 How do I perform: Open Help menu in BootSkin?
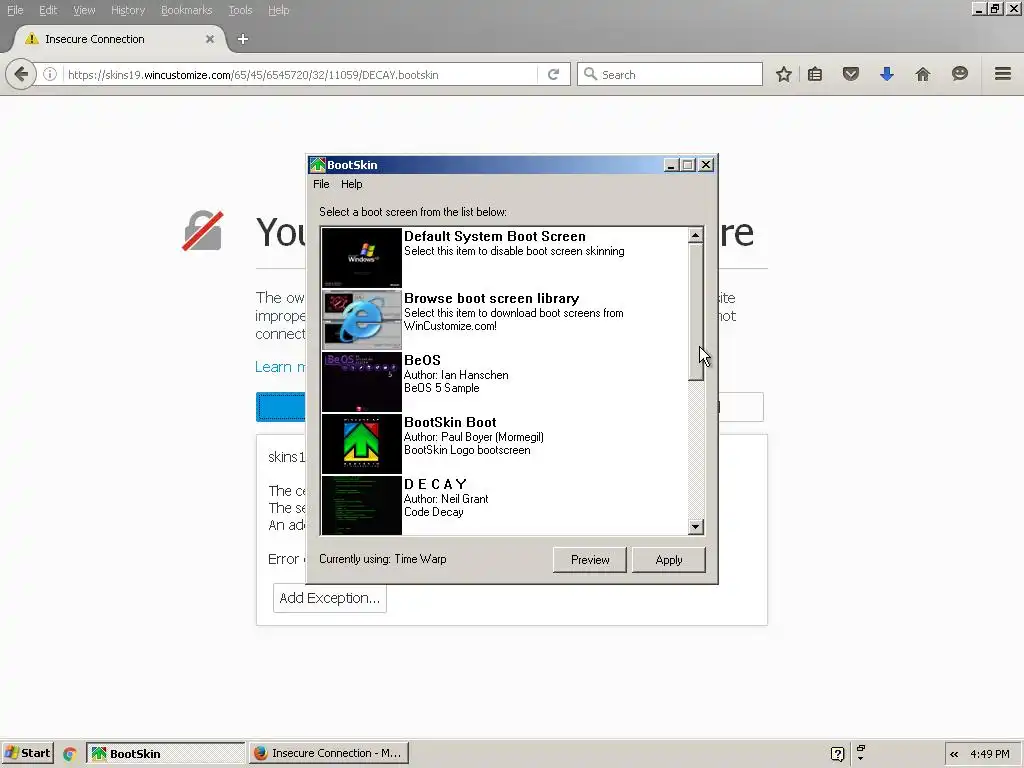click(x=351, y=184)
